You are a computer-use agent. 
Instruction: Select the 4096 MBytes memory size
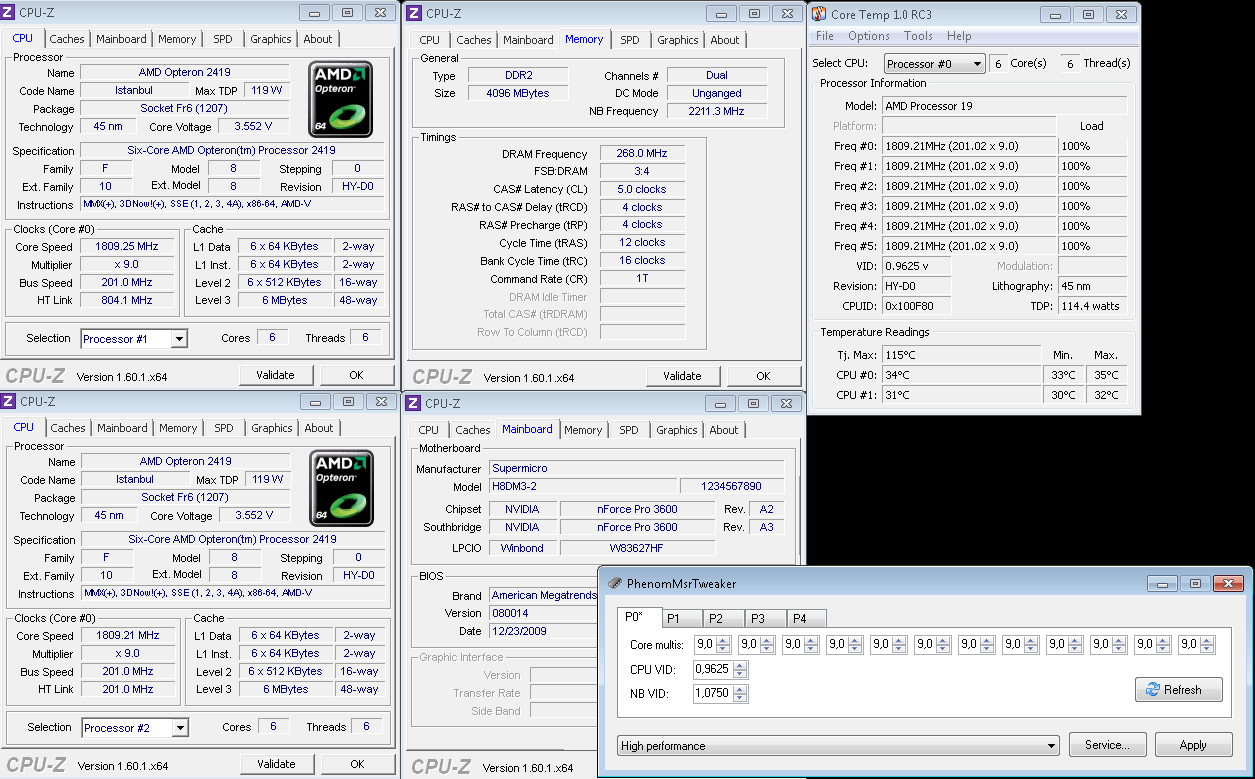(518, 93)
